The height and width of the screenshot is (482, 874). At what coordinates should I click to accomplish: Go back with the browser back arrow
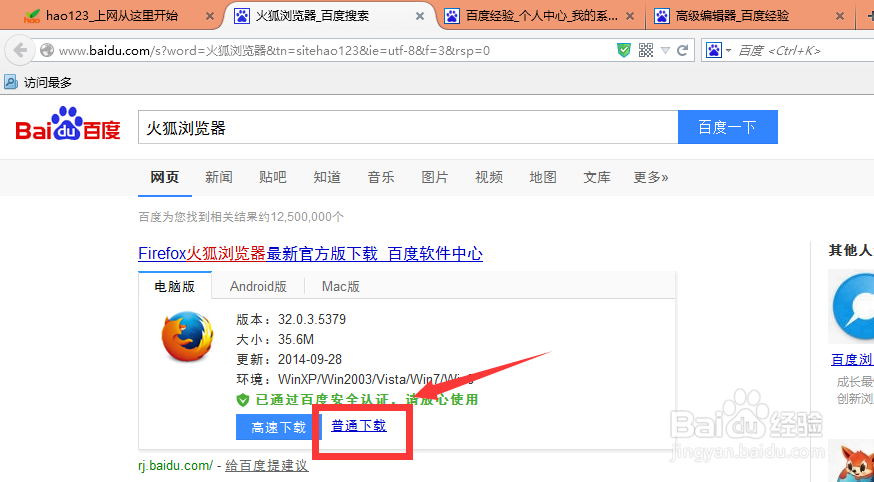(x=20, y=51)
